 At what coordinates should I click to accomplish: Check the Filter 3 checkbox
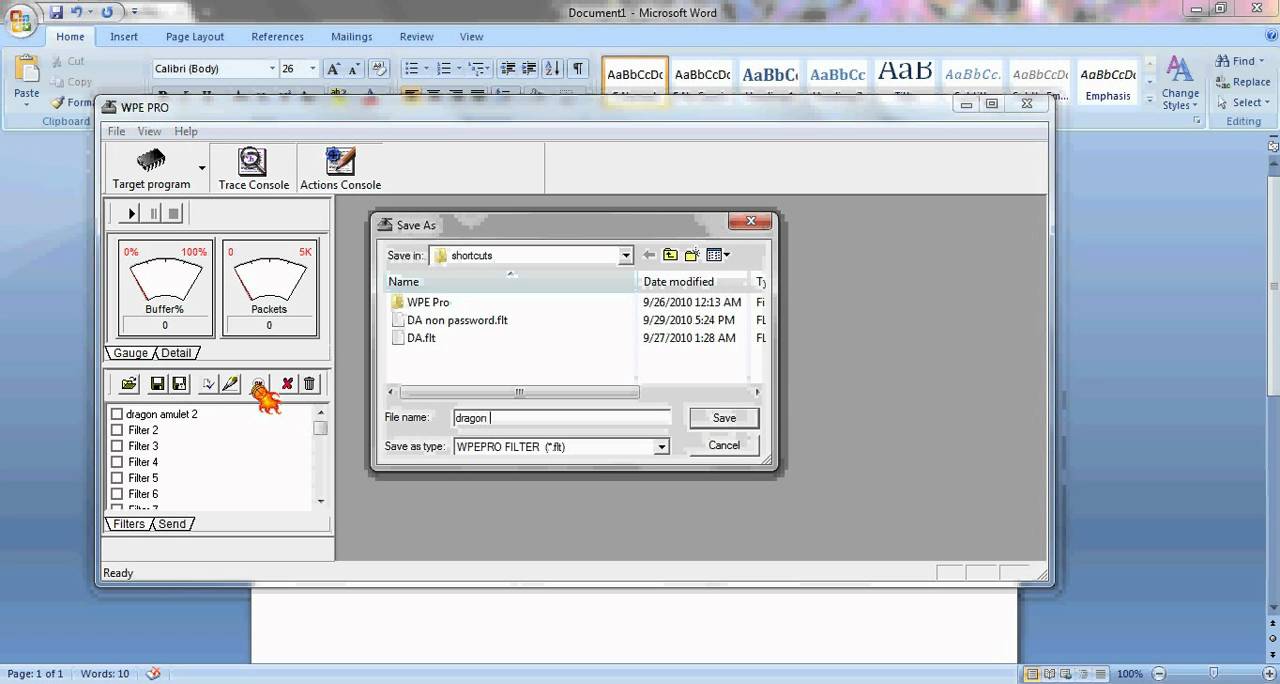(x=117, y=446)
